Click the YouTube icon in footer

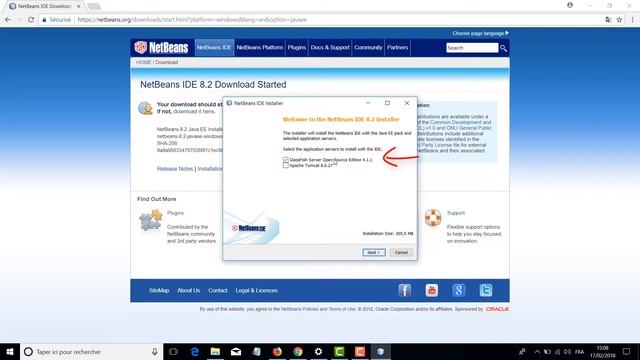pos(431,290)
